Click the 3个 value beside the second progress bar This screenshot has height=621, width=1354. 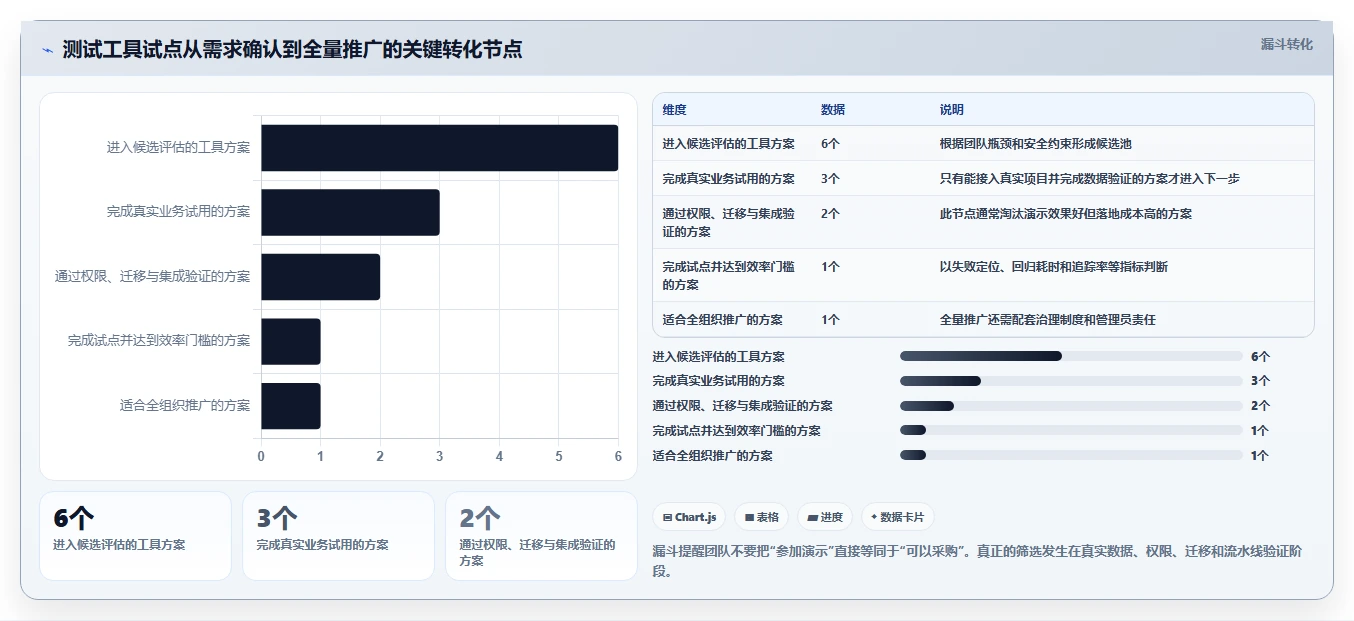[x=1260, y=381]
